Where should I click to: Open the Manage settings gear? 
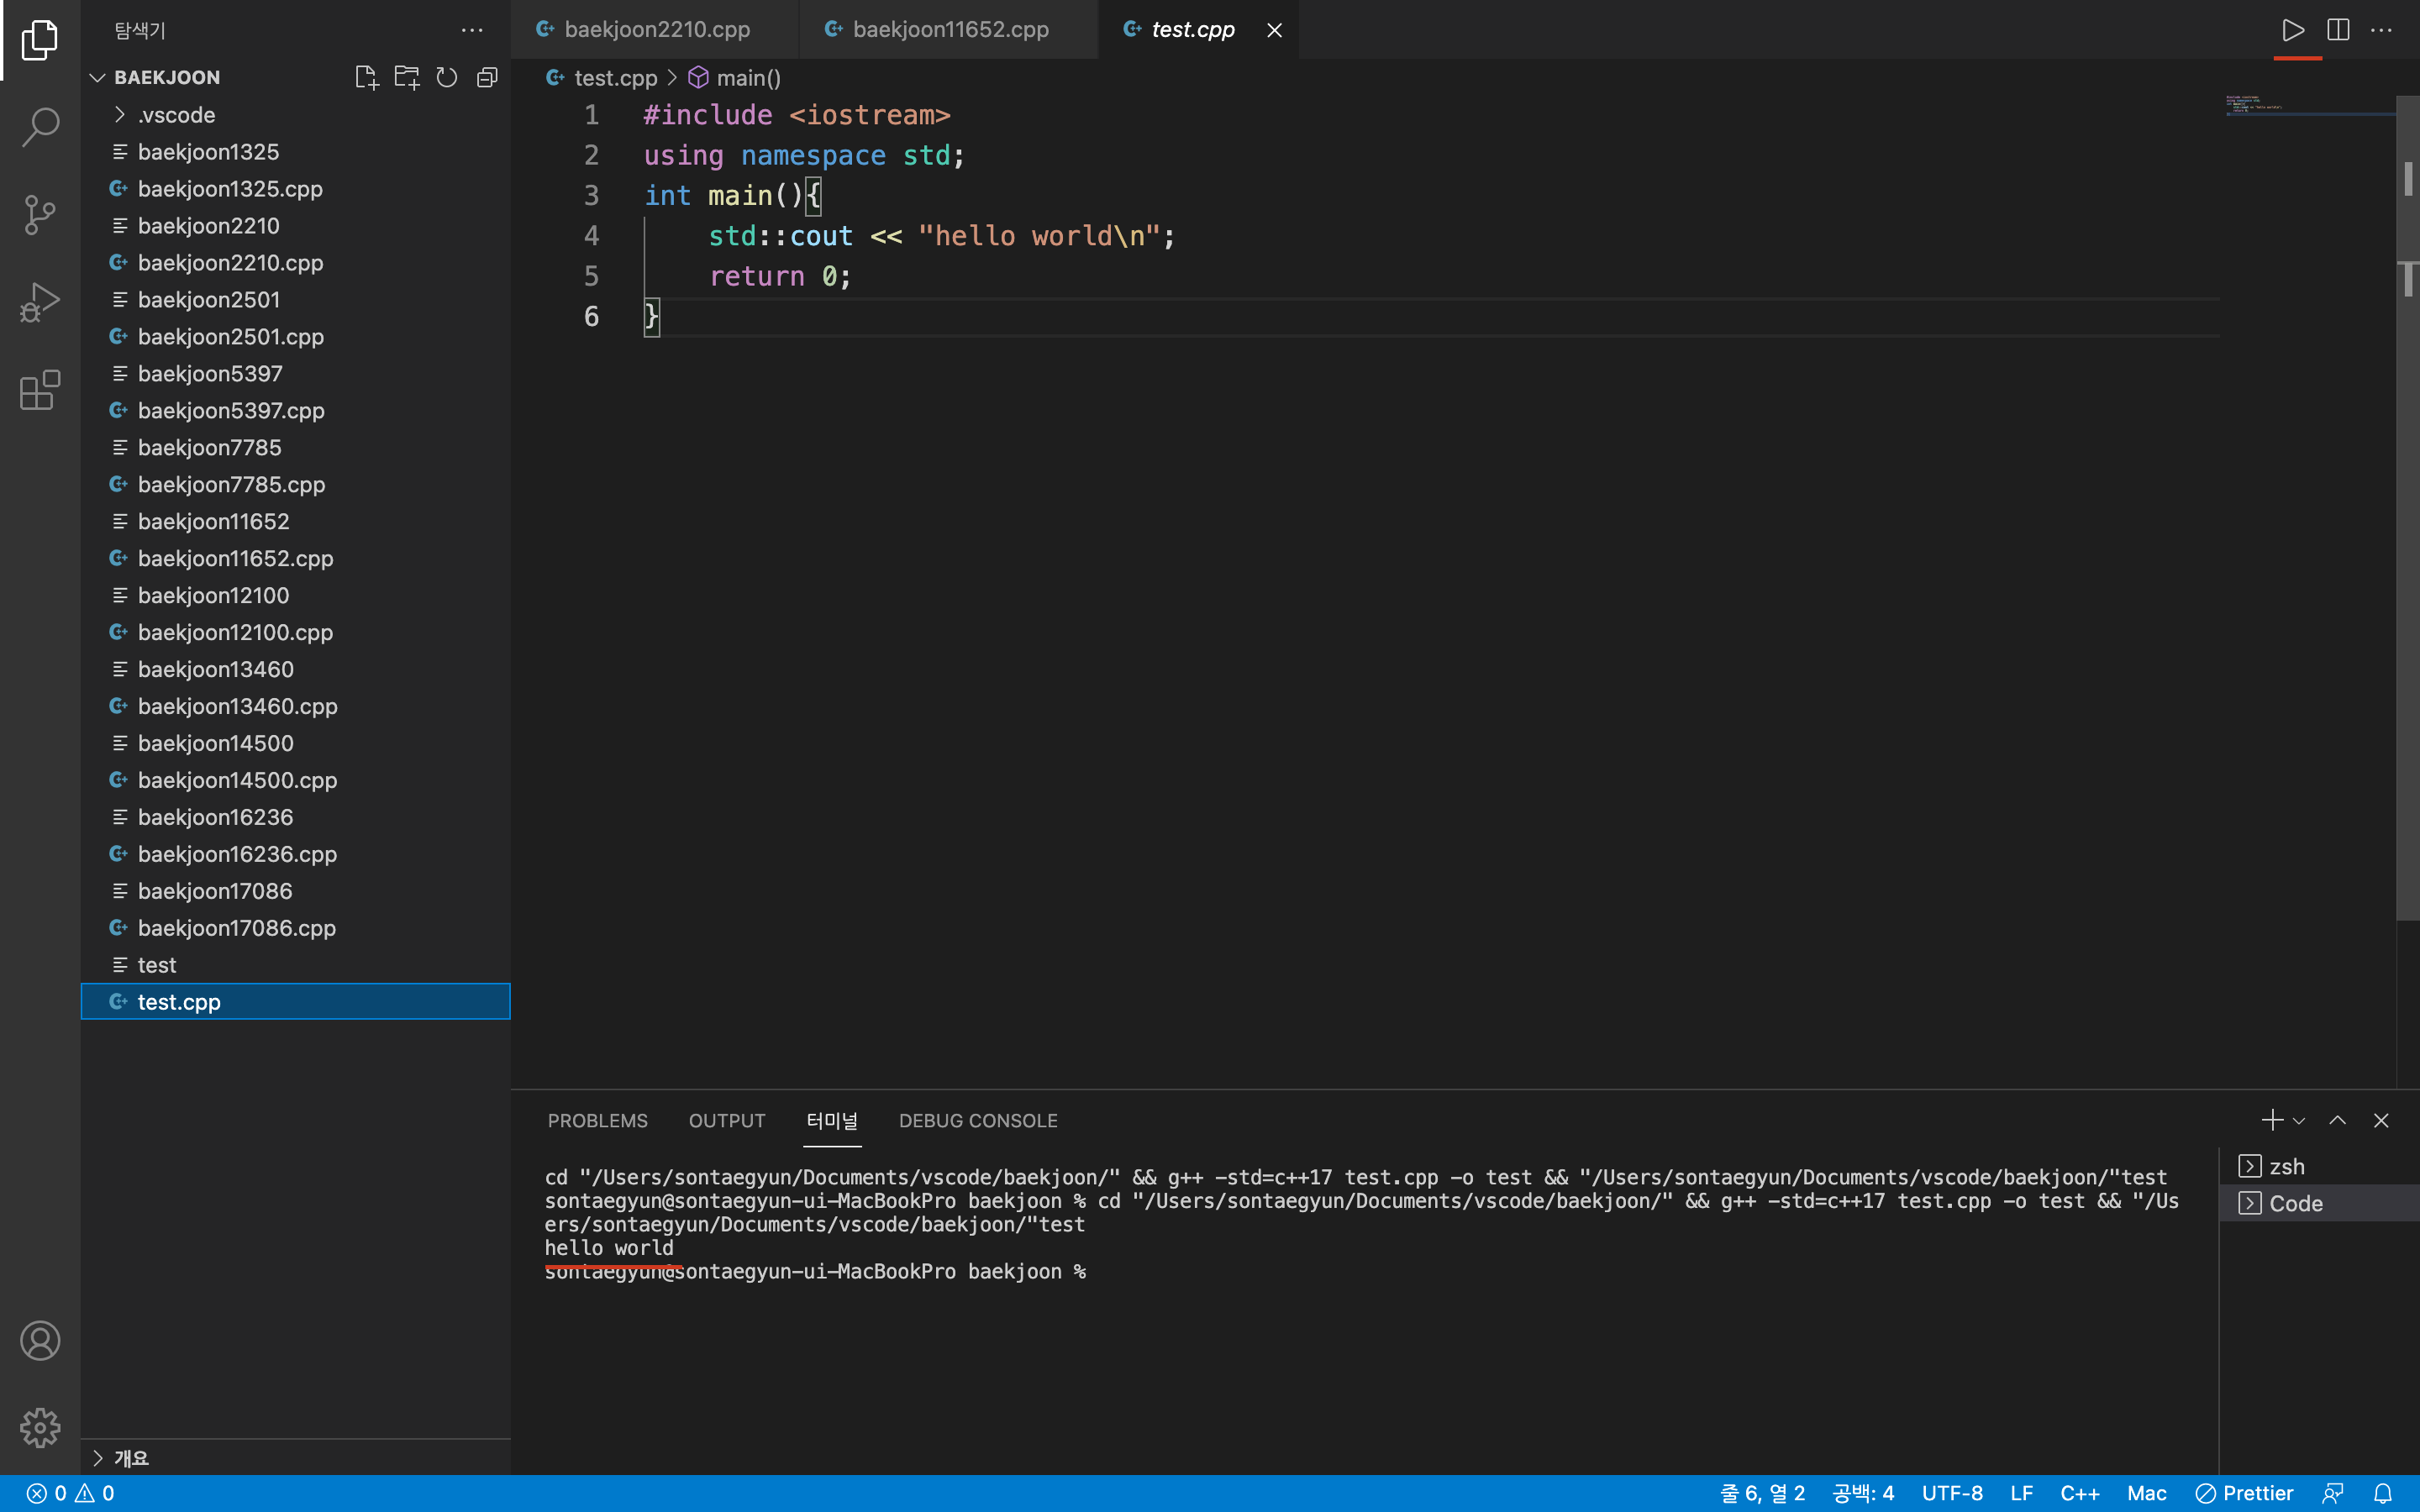tap(40, 1428)
